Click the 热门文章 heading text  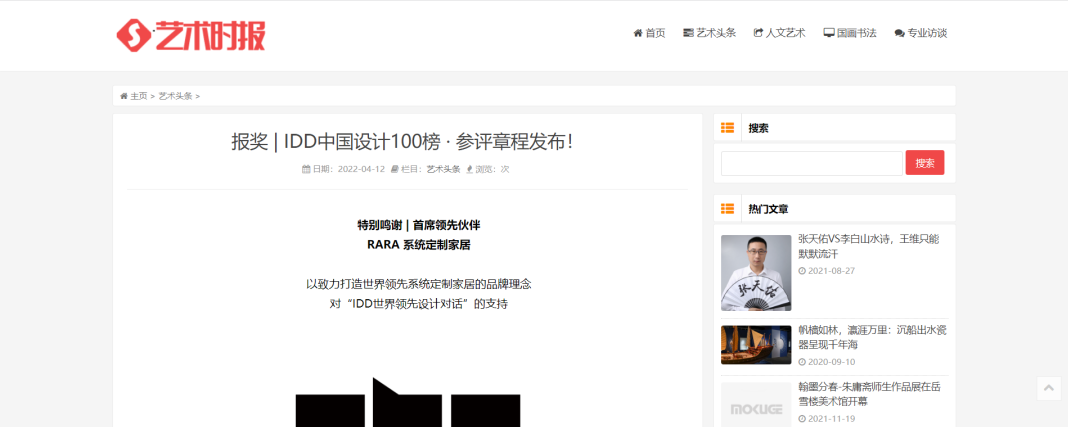pyautogui.click(x=768, y=209)
